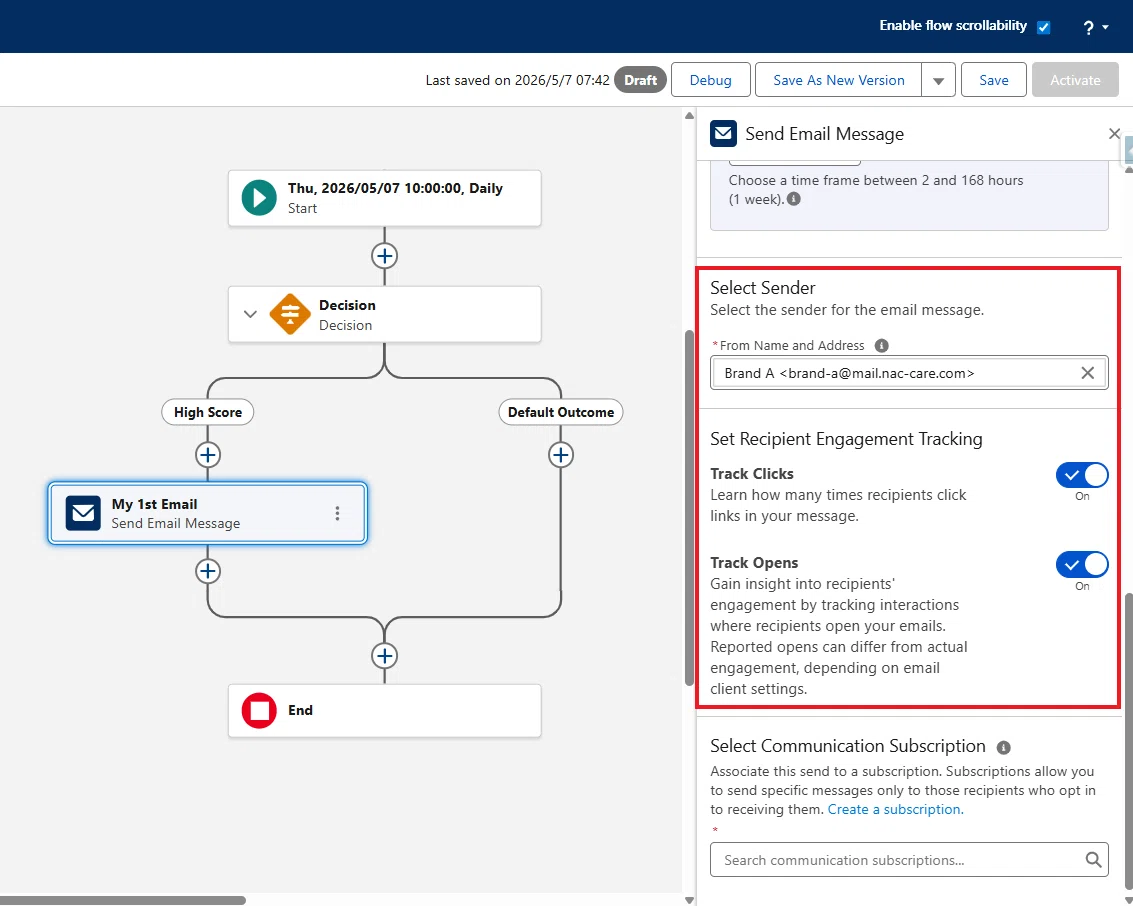Viewport: 1133px width, 906px height.
Task: Select the orange Decision element icon
Action: point(290,314)
